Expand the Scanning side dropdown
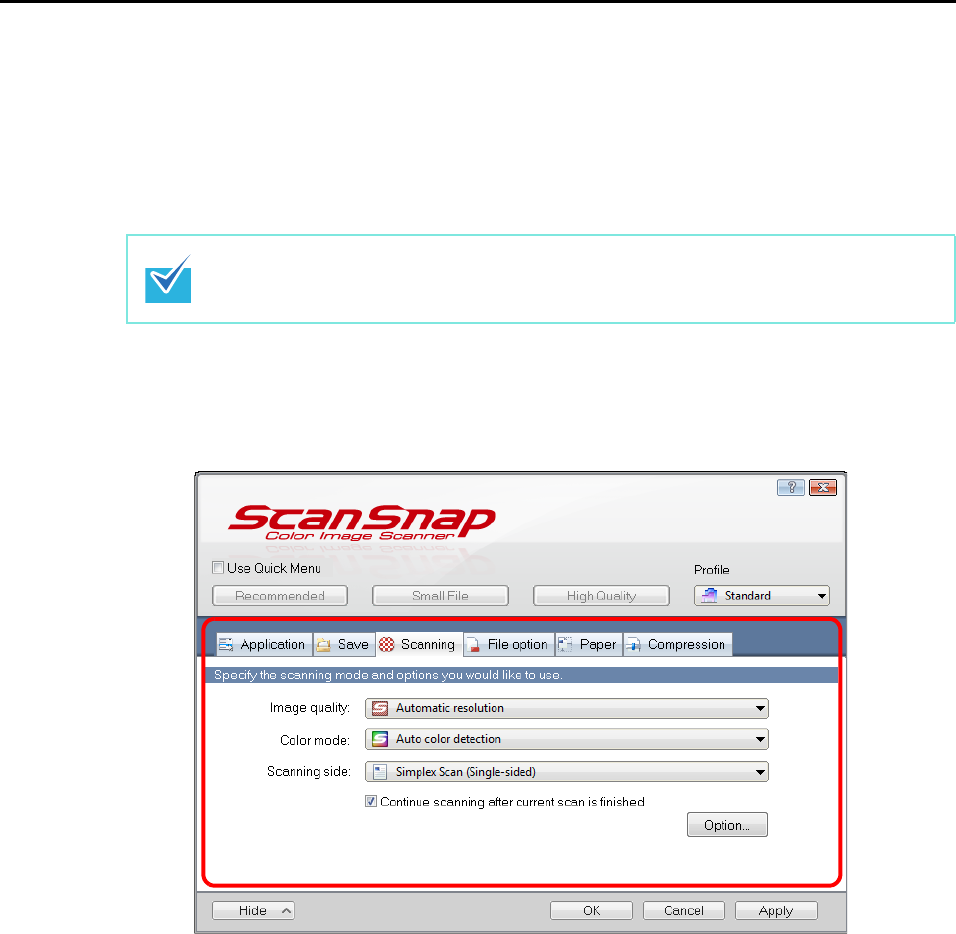This screenshot has width=956, height=934. [x=566, y=772]
